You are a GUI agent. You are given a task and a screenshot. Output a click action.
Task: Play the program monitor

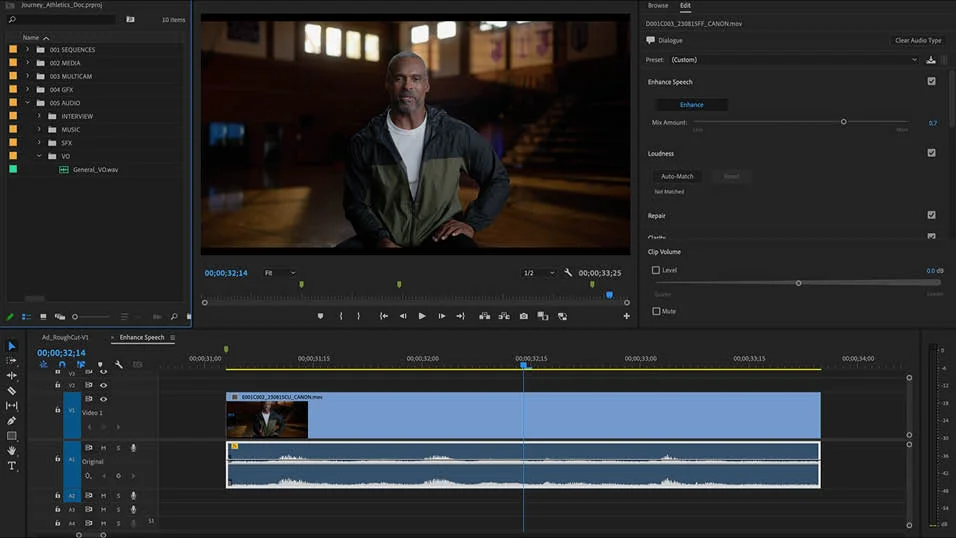point(422,316)
